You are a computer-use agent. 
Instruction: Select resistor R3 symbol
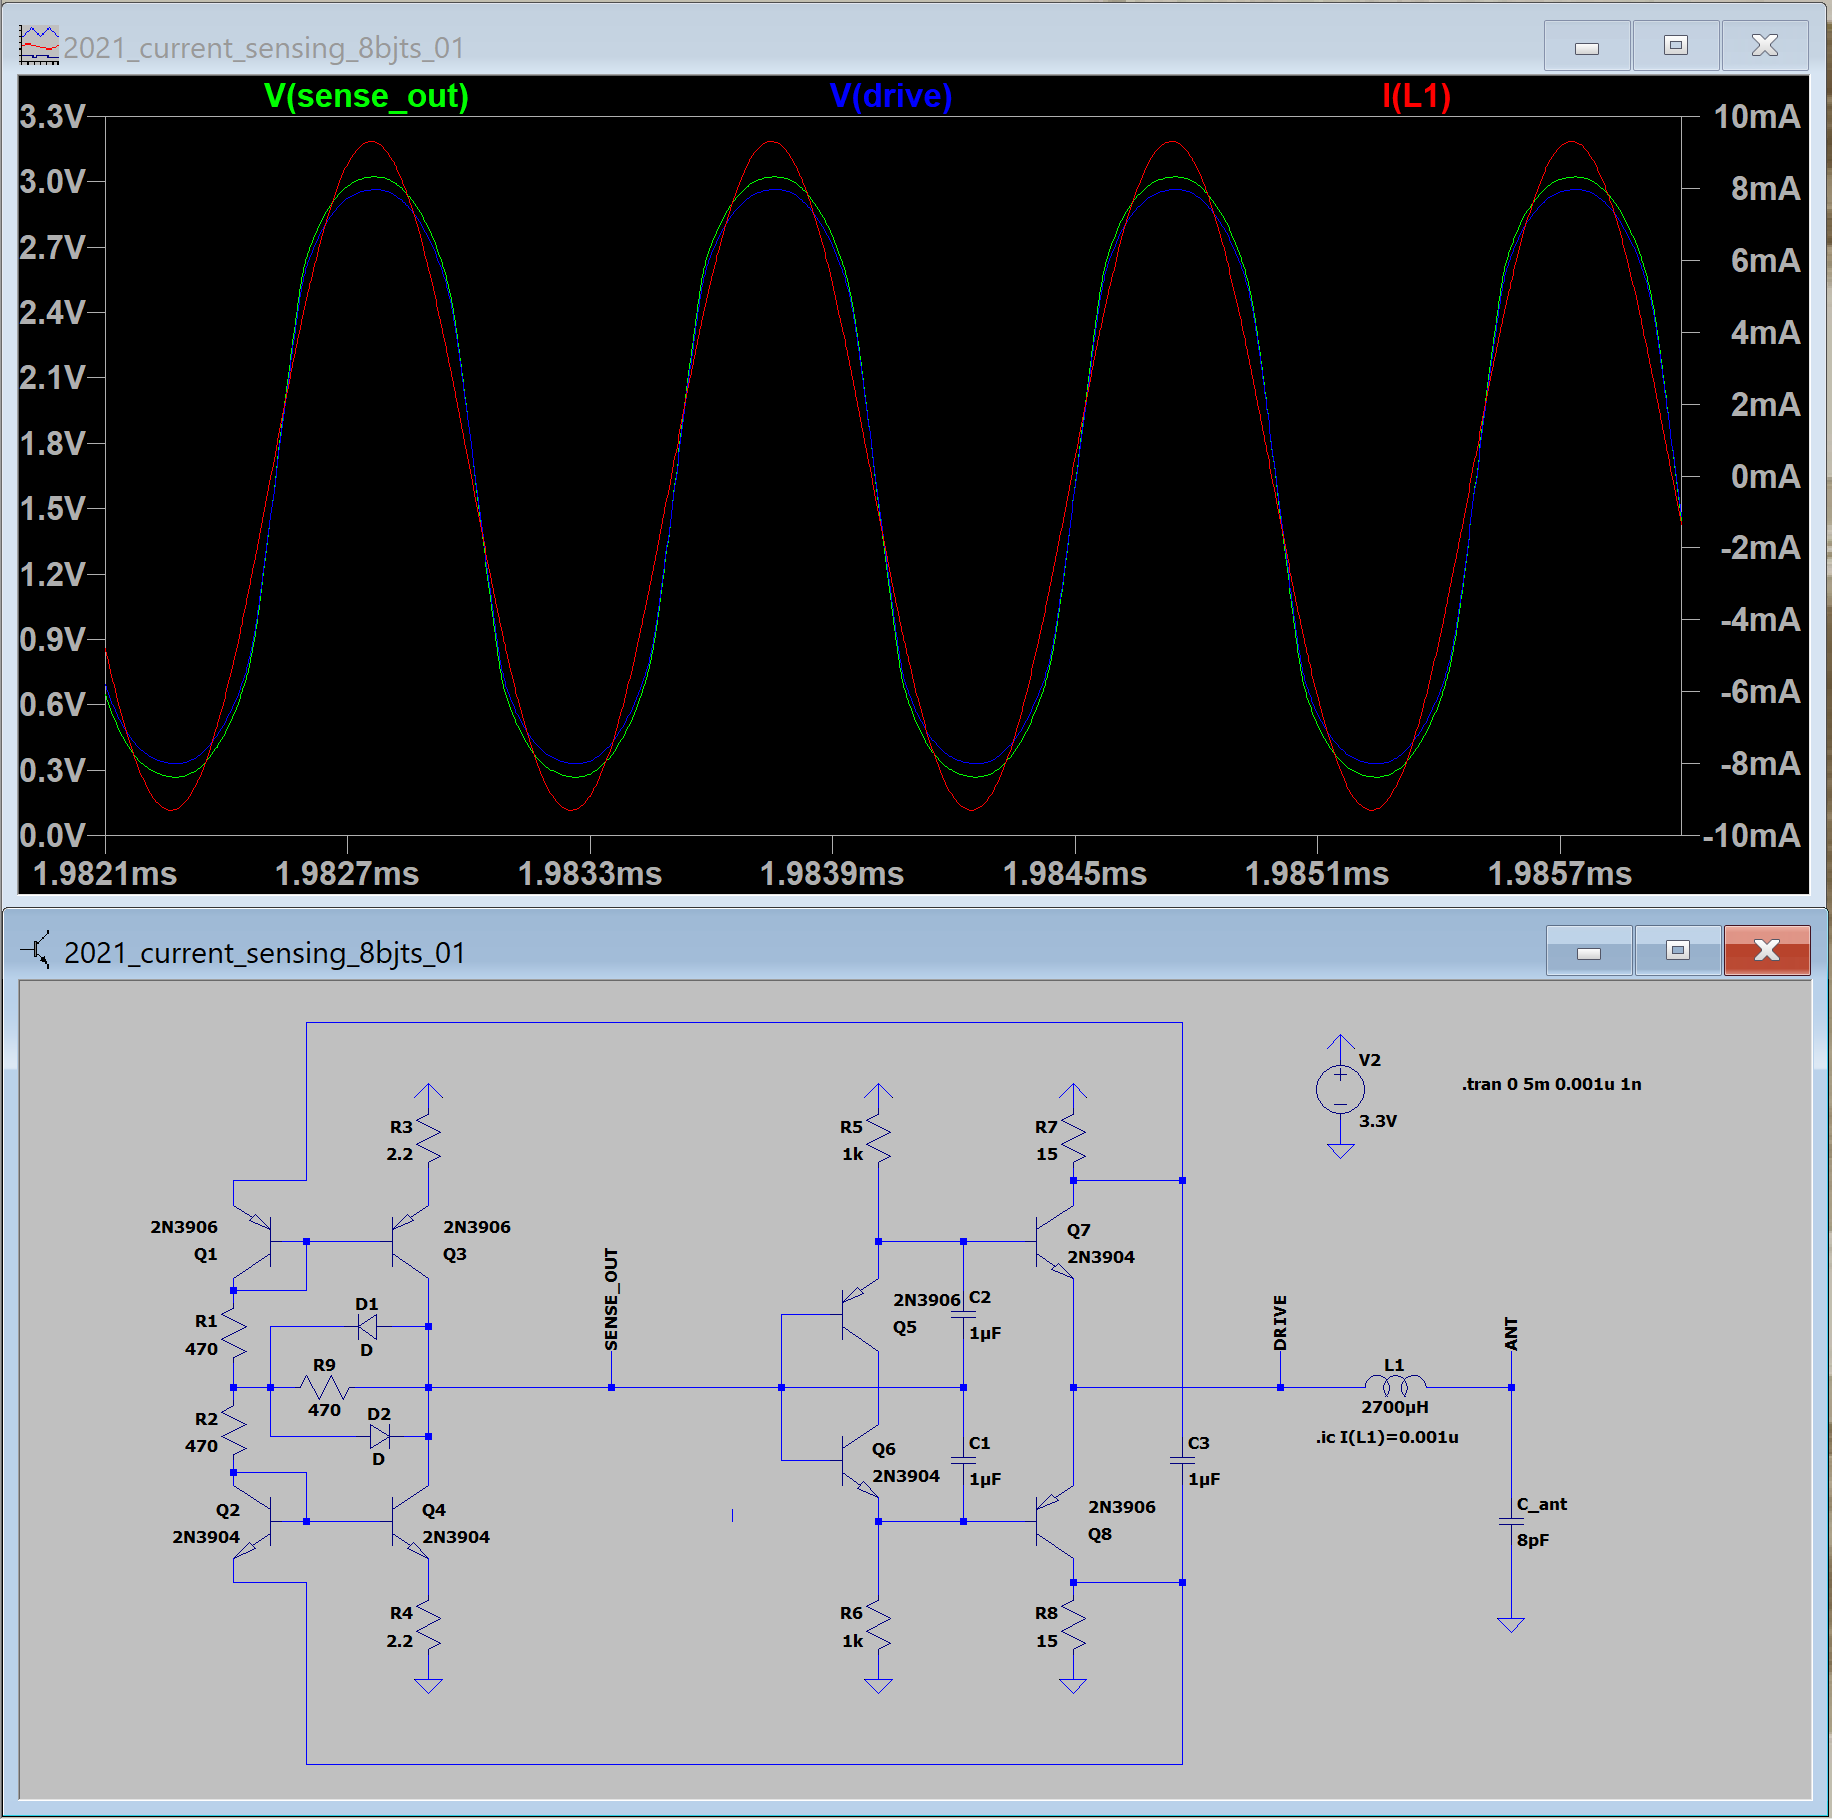(428, 1139)
